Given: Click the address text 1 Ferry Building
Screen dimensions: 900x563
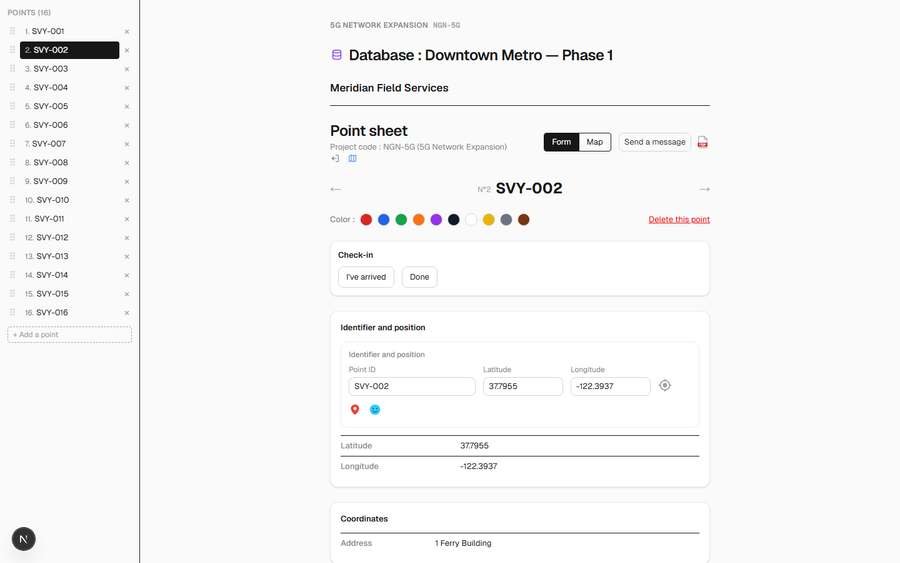Looking at the screenshot, I should tap(463, 543).
